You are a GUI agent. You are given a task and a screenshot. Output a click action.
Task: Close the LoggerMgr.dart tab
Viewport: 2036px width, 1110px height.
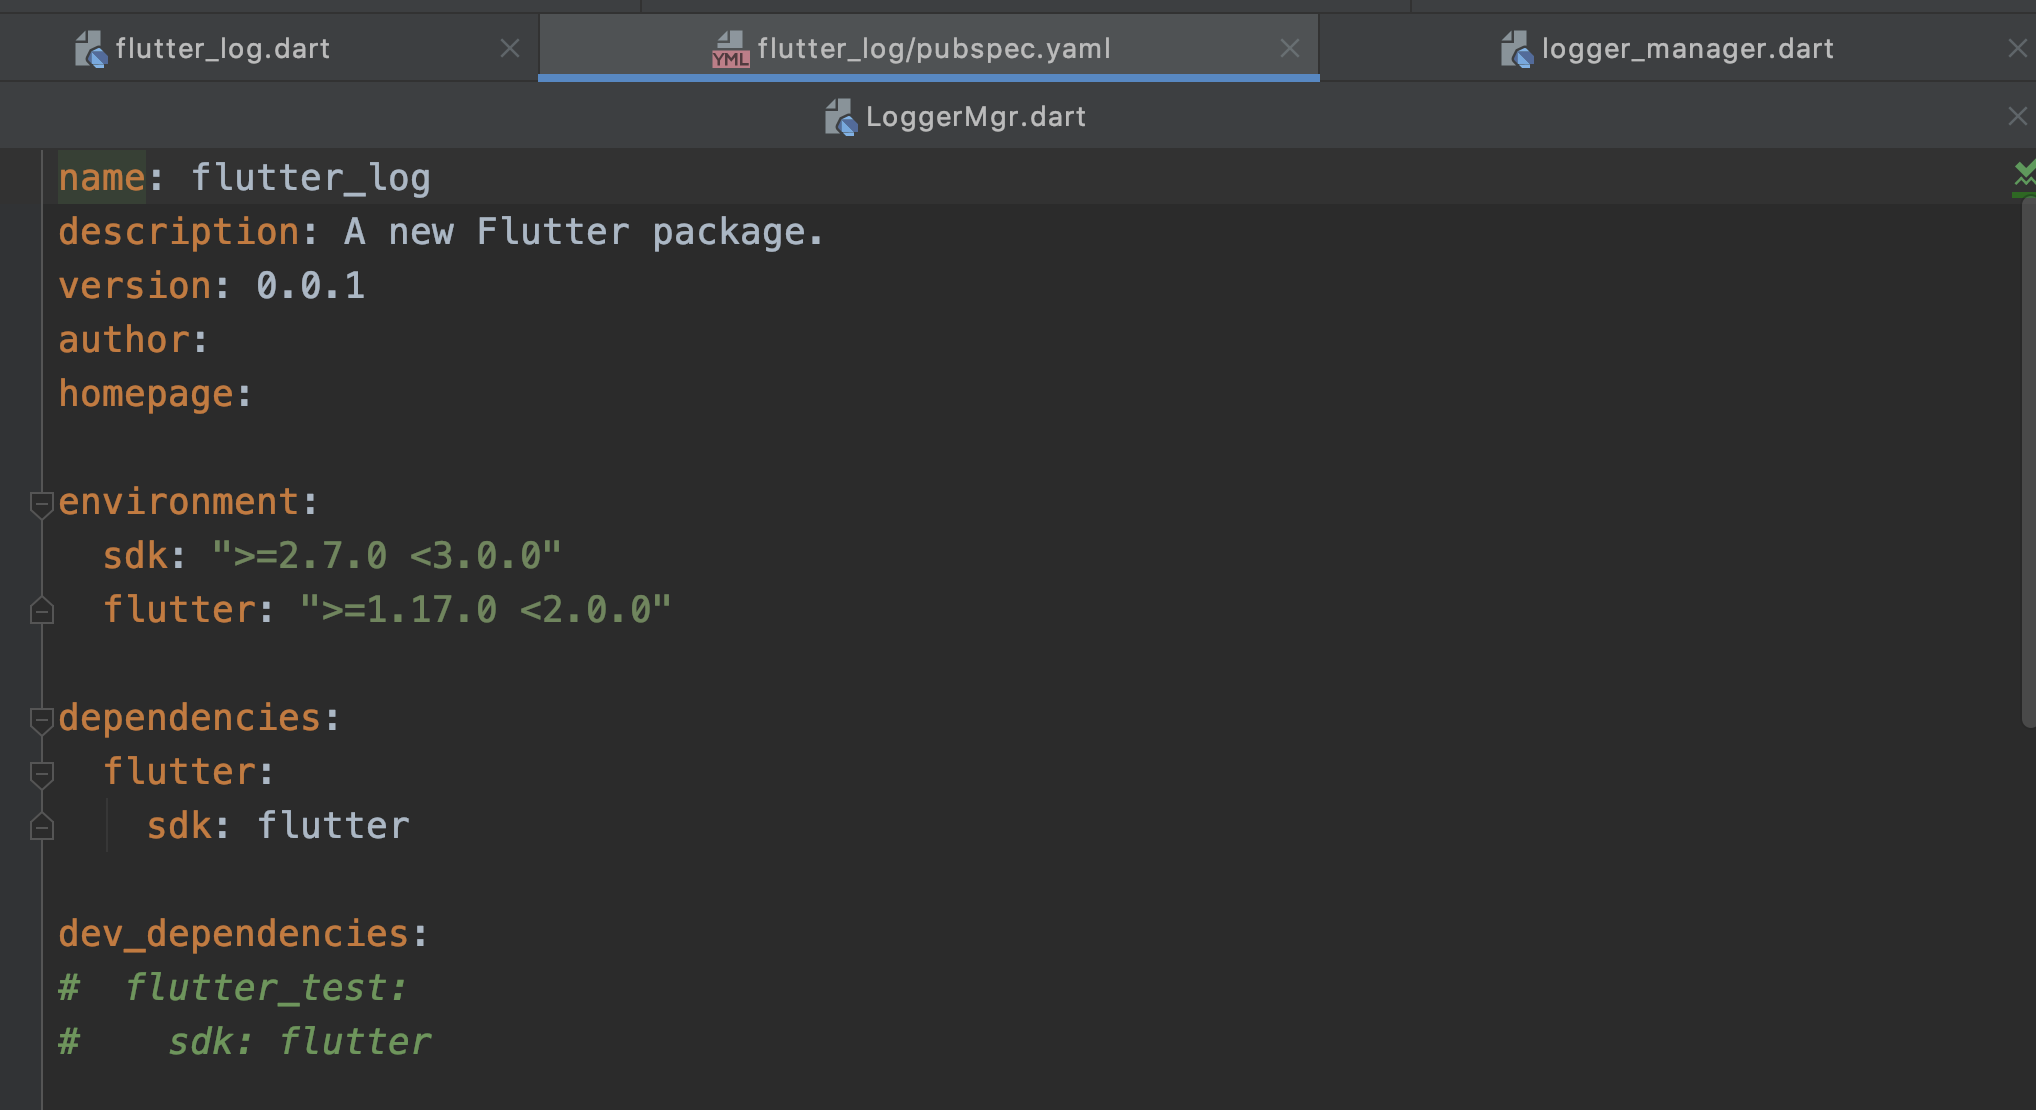click(x=2017, y=117)
